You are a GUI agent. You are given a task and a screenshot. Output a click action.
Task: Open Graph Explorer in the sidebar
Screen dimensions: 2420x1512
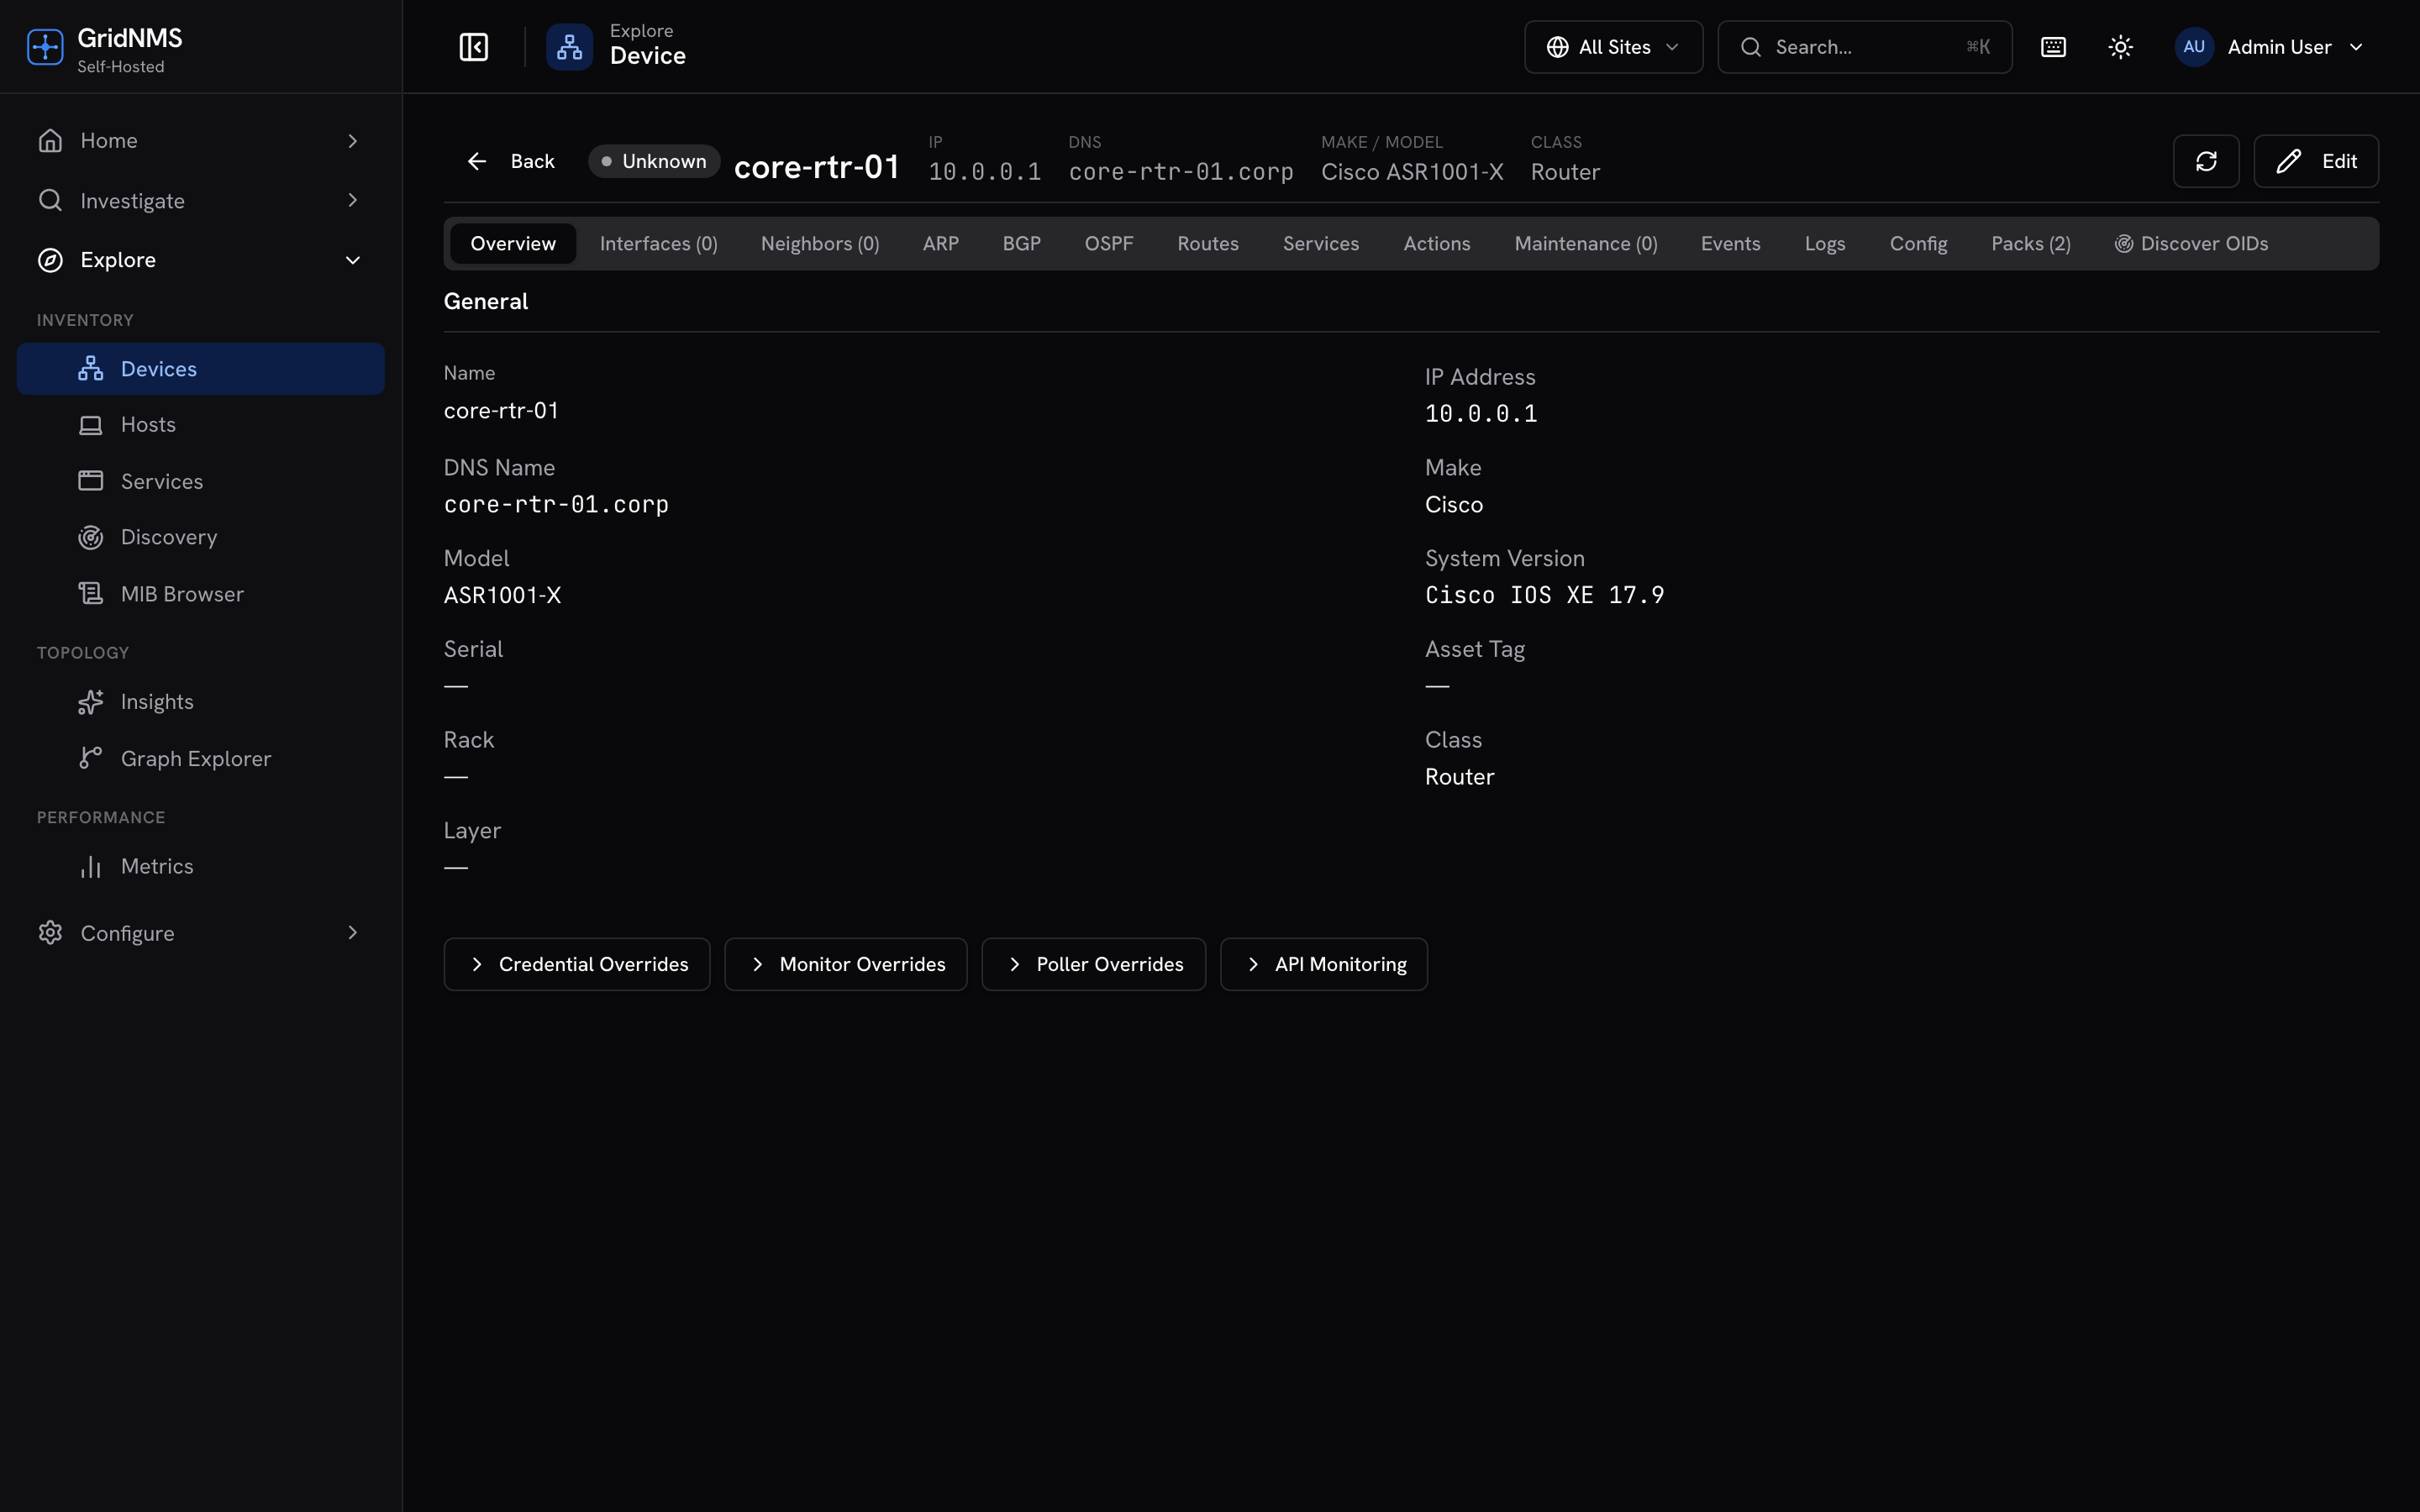point(201,758)
